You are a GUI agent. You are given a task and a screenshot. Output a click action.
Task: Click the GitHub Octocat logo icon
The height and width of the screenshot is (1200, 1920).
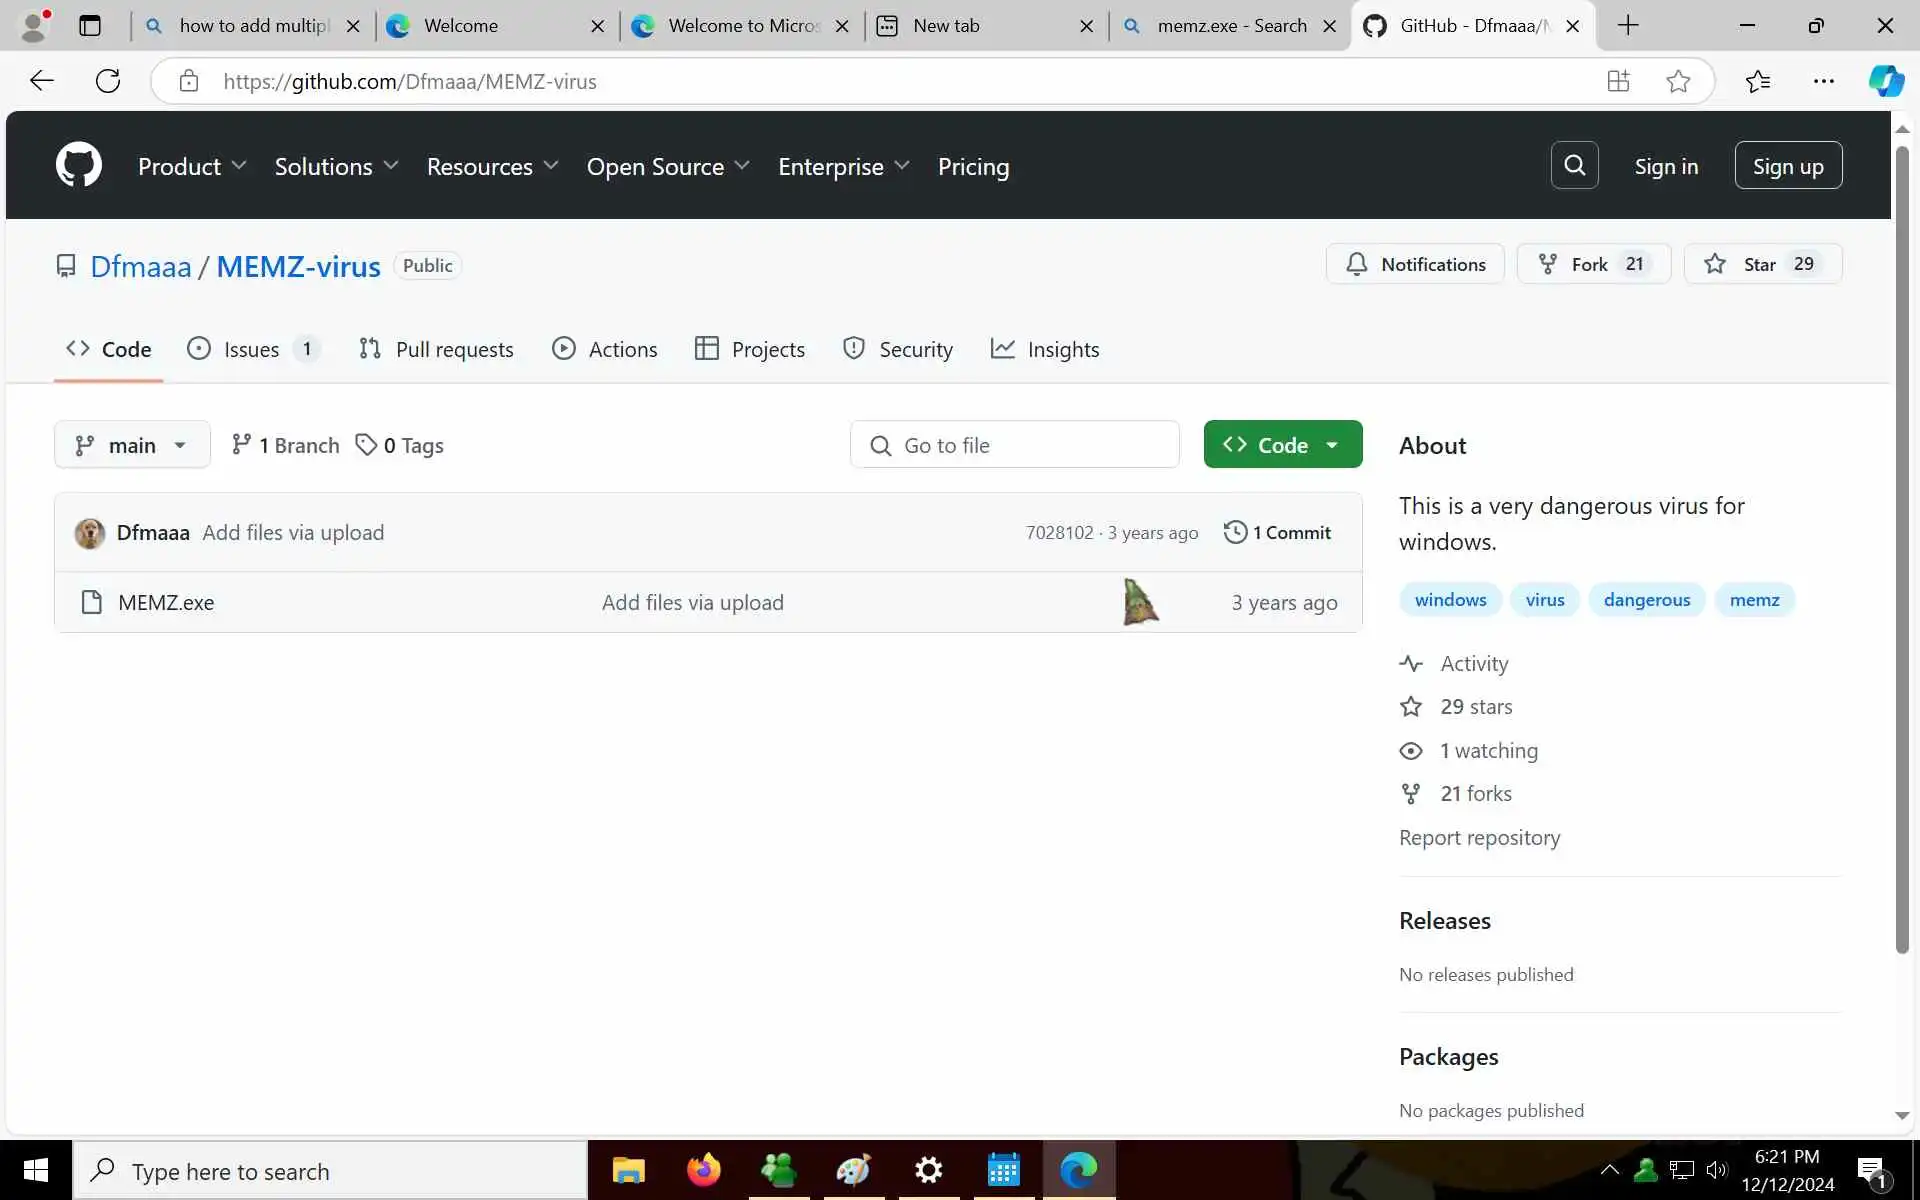[78, 165]
